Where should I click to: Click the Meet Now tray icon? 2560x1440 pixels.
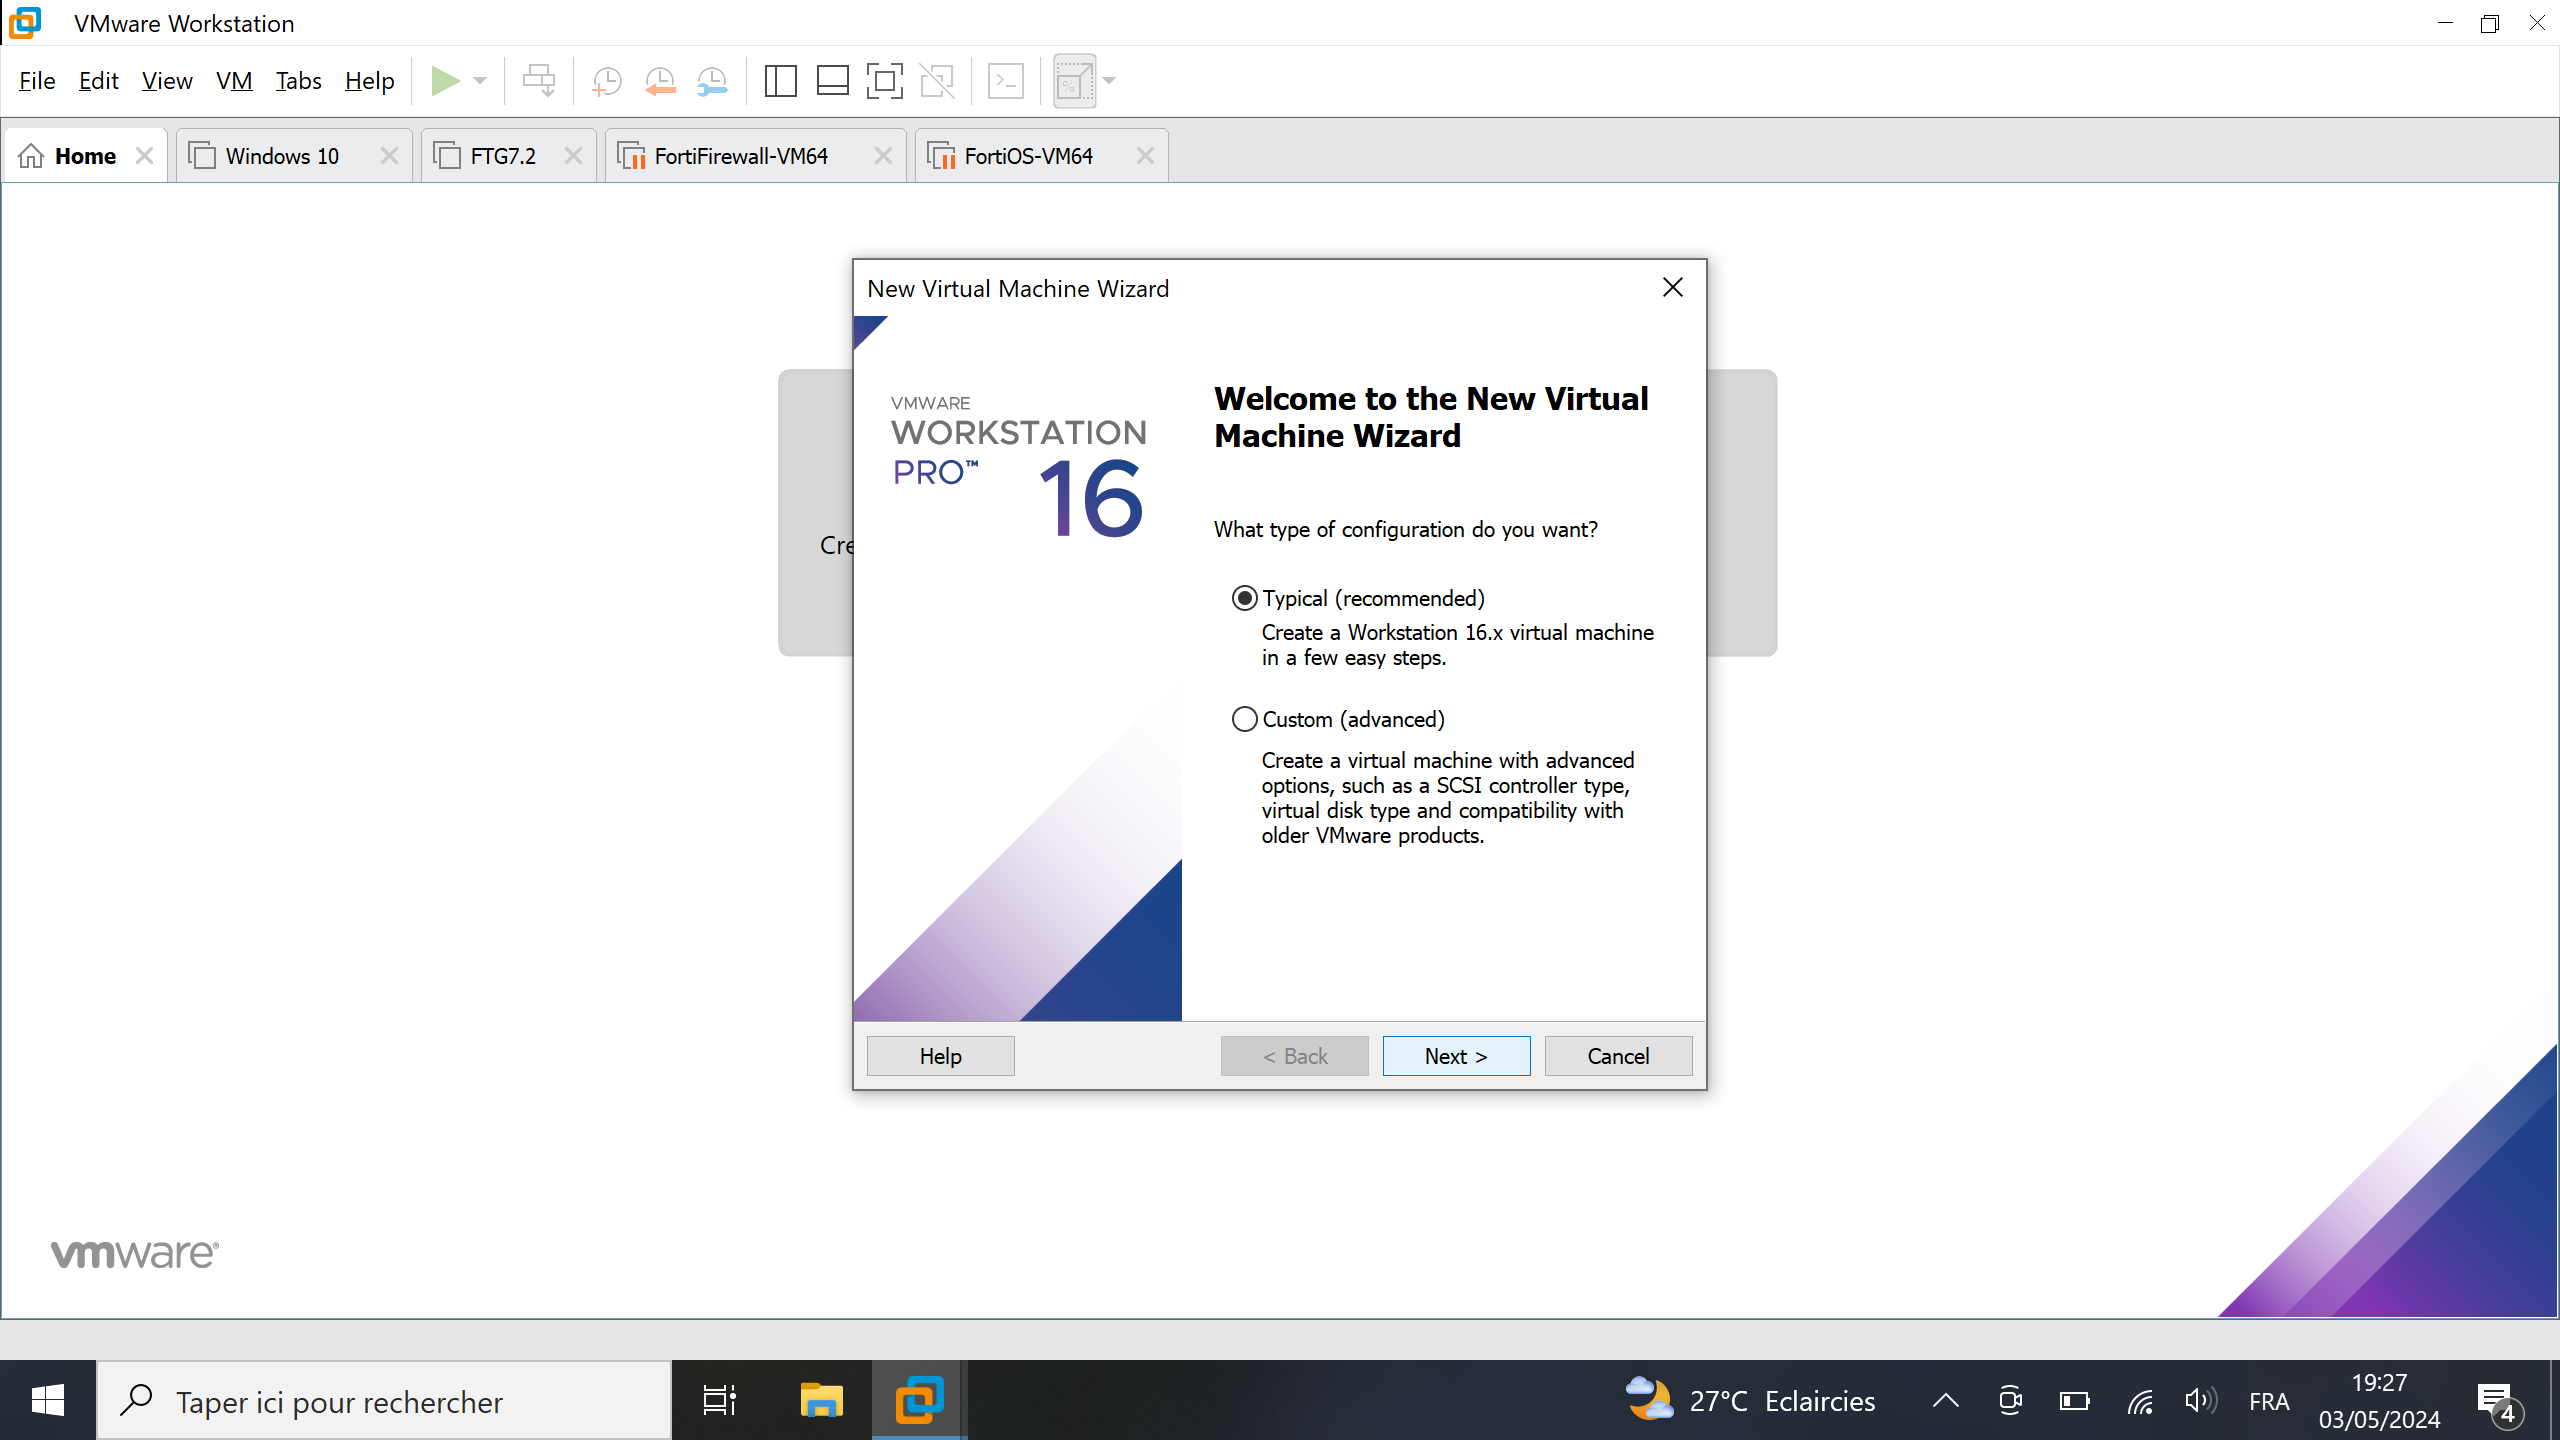coord(2010,1400)
